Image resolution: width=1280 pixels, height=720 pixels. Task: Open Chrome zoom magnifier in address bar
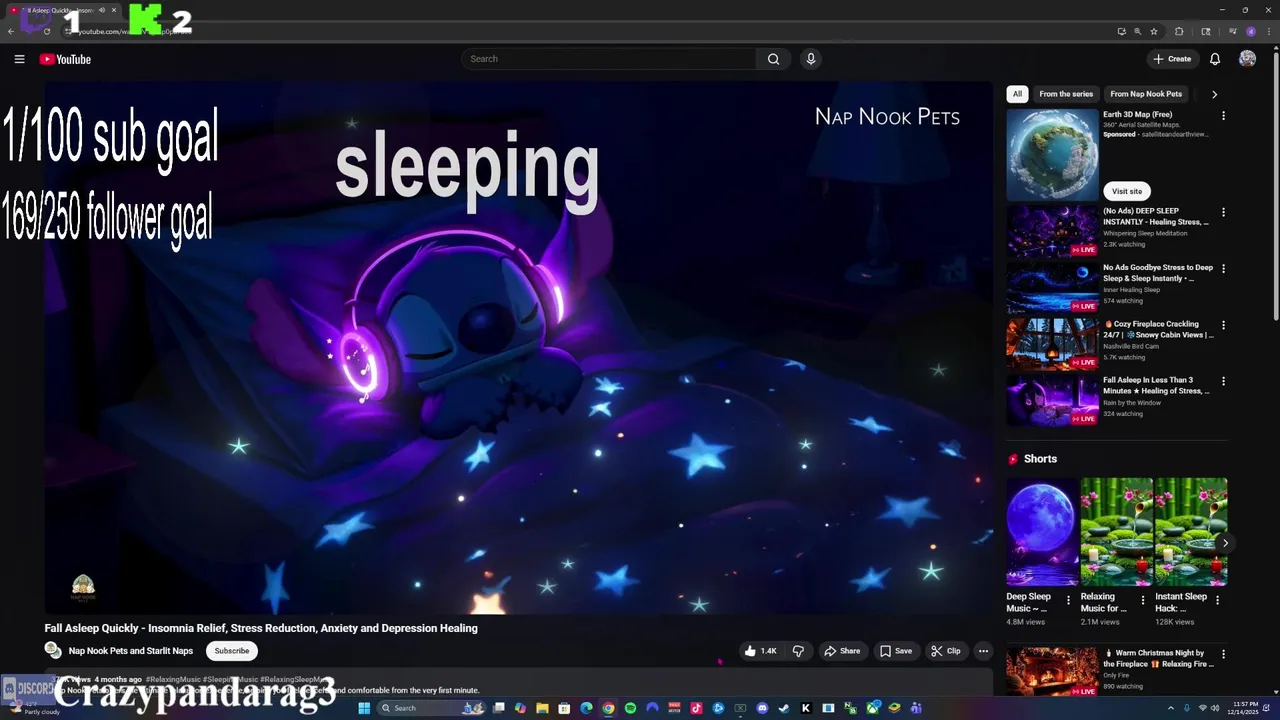coord(1137,31)
